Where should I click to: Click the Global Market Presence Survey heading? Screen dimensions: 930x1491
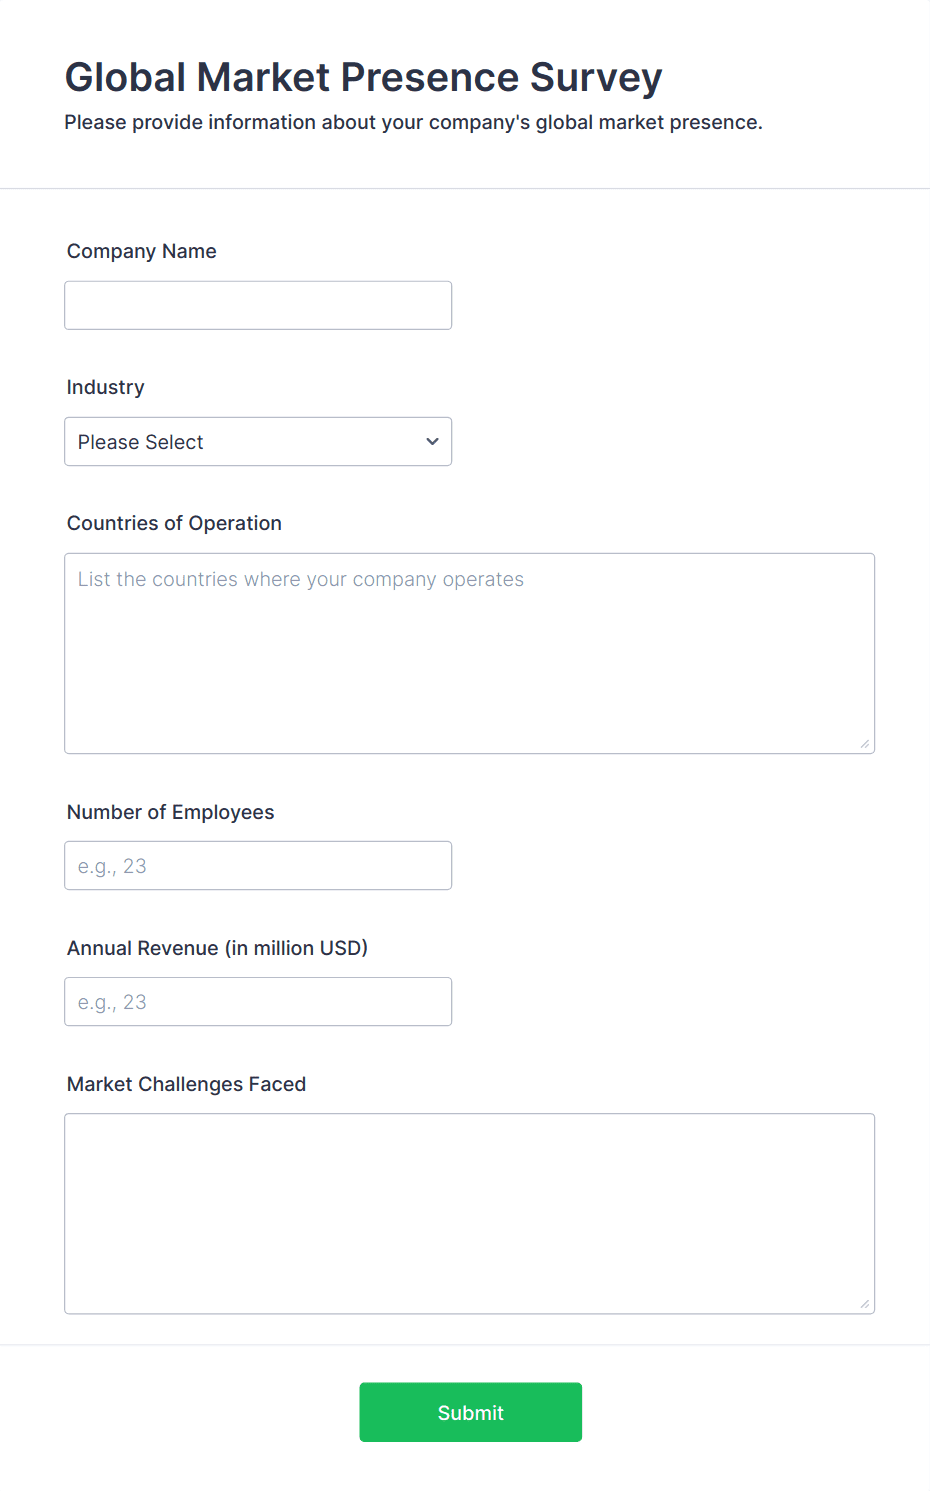(x=363, y=77)
